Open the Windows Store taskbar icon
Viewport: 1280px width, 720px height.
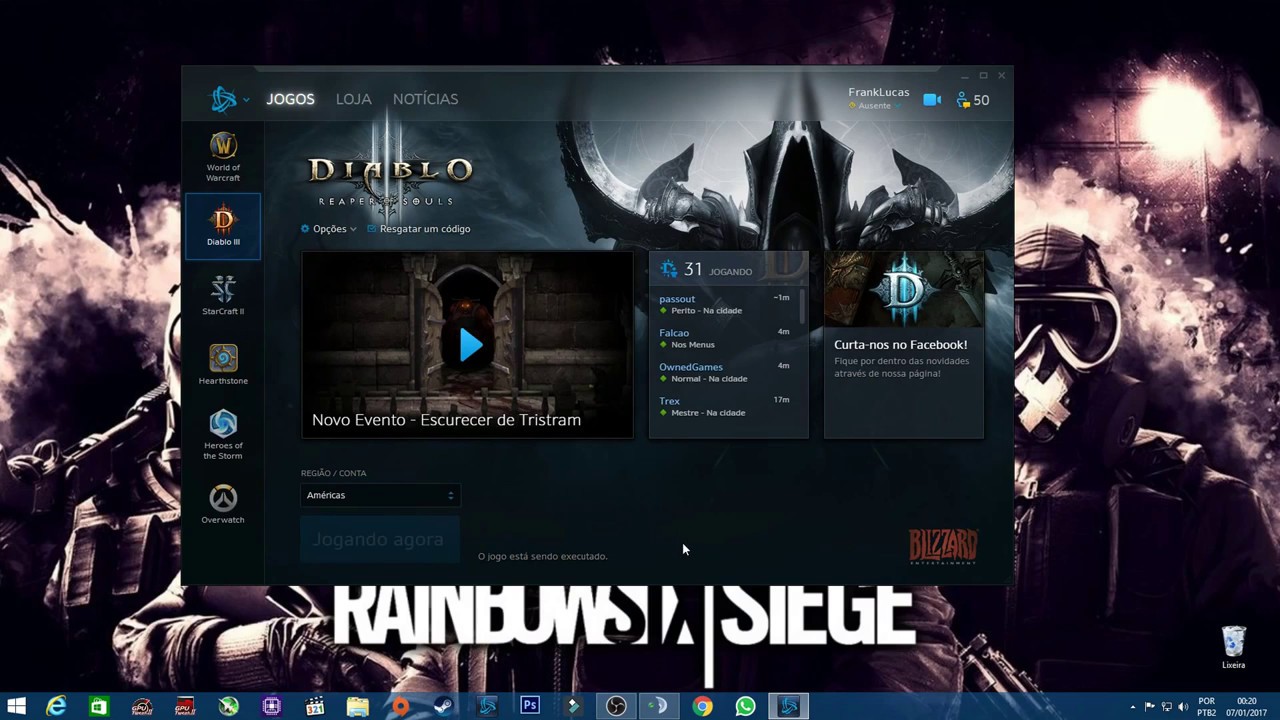point(98,706)
